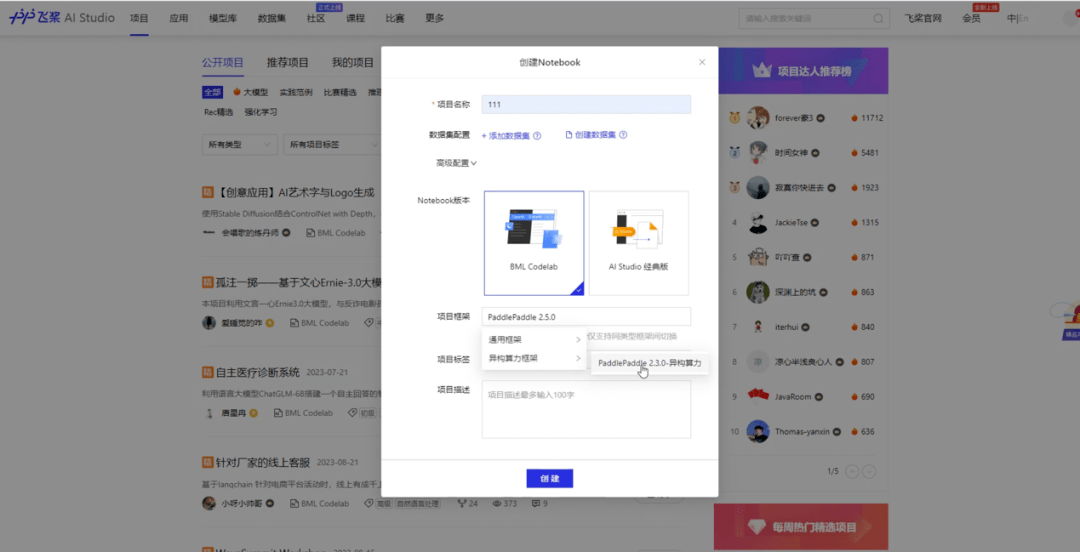
Task: Open 飞桨官网 link
Action: pos(922,19)
